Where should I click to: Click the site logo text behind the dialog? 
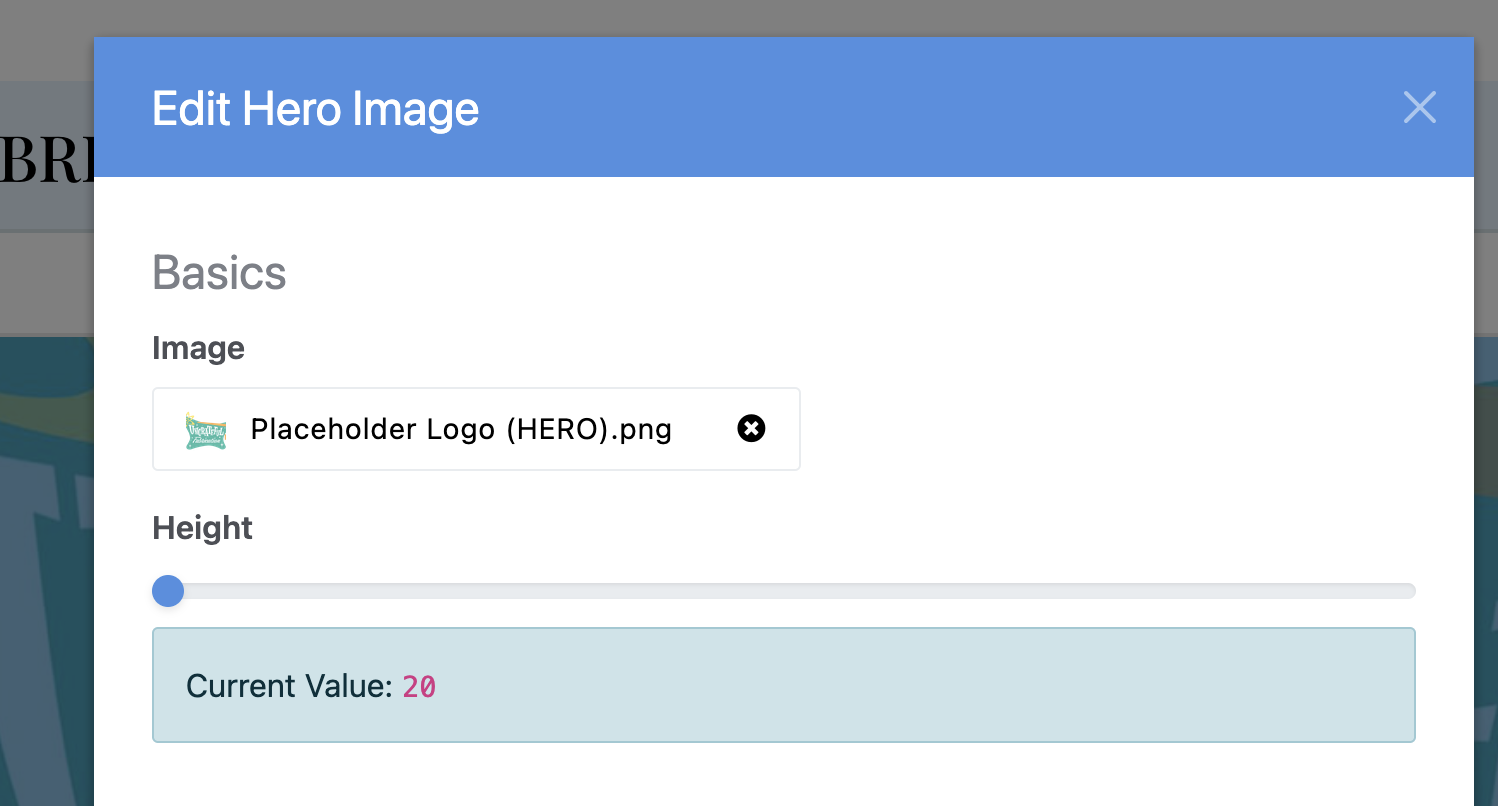pos(46,159)
